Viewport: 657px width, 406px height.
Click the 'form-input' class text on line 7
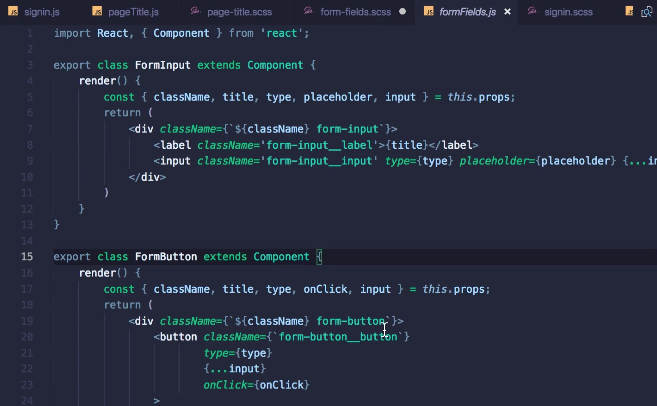(x=347, y=129)
